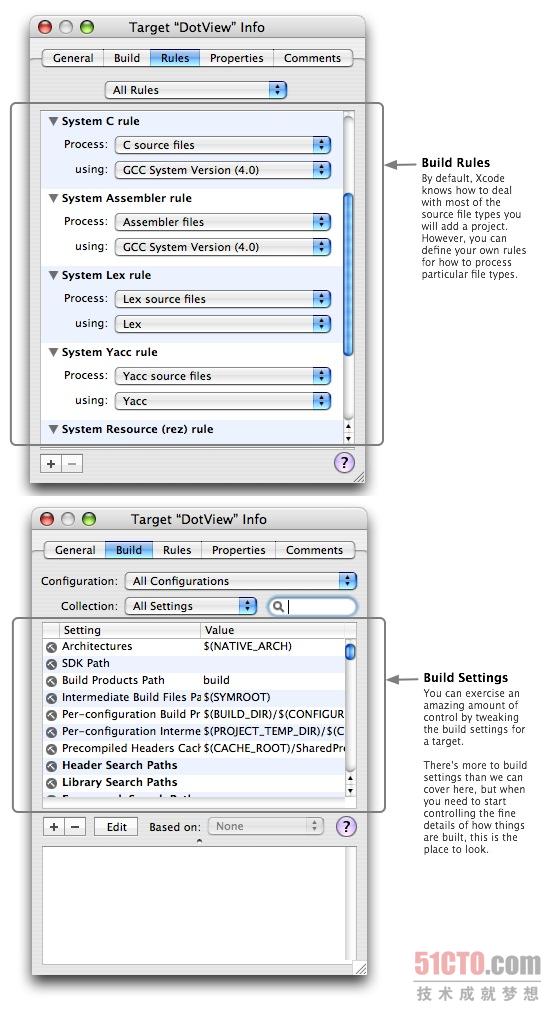The width and height of the screenshot is (548, 1010).
Task: Switch to Rules tab in lower window
Action: tap(177, 550)
